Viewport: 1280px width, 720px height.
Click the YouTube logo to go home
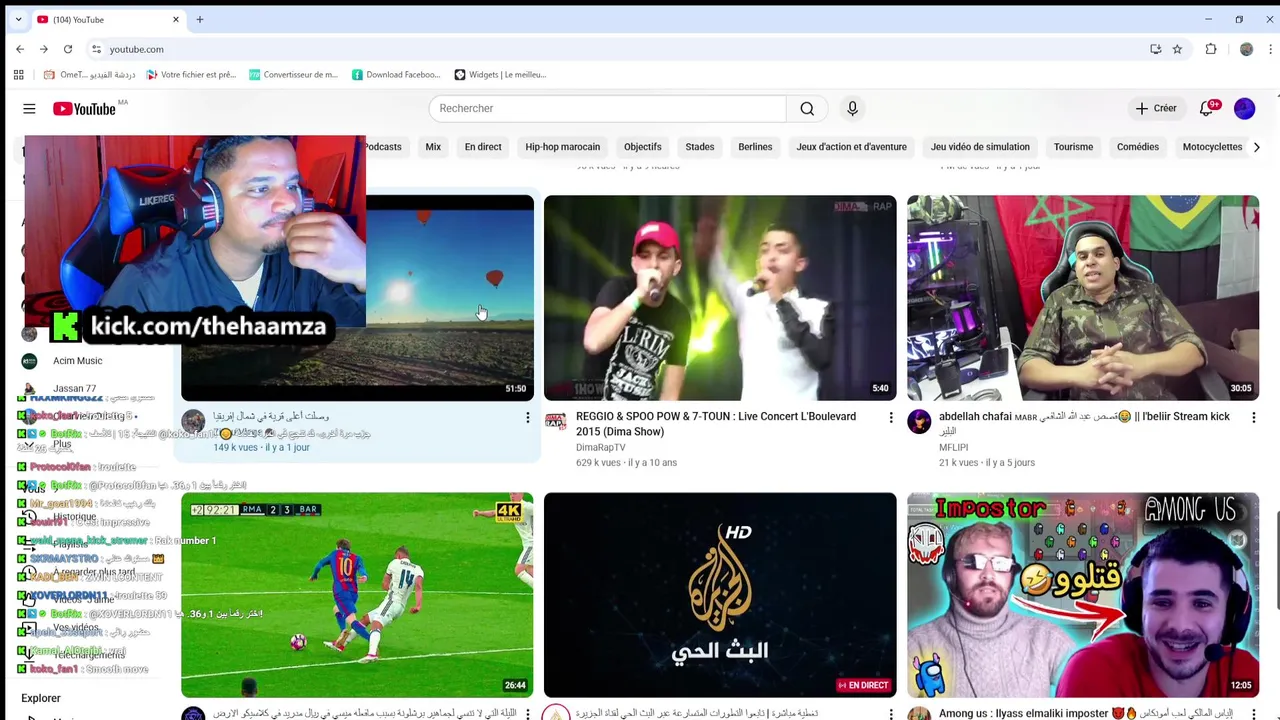tap(84, 108)
